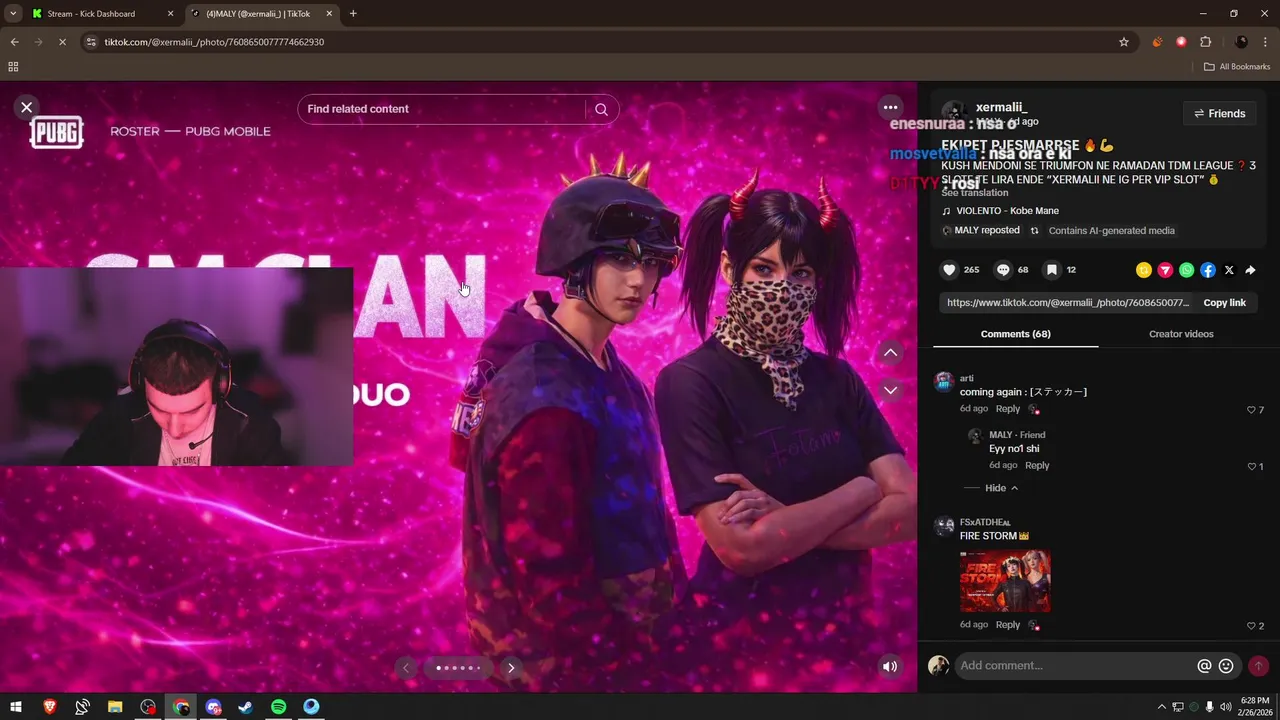Click the search magnifier icon
Screen dimensions: 1280x720
click(601, 109)
